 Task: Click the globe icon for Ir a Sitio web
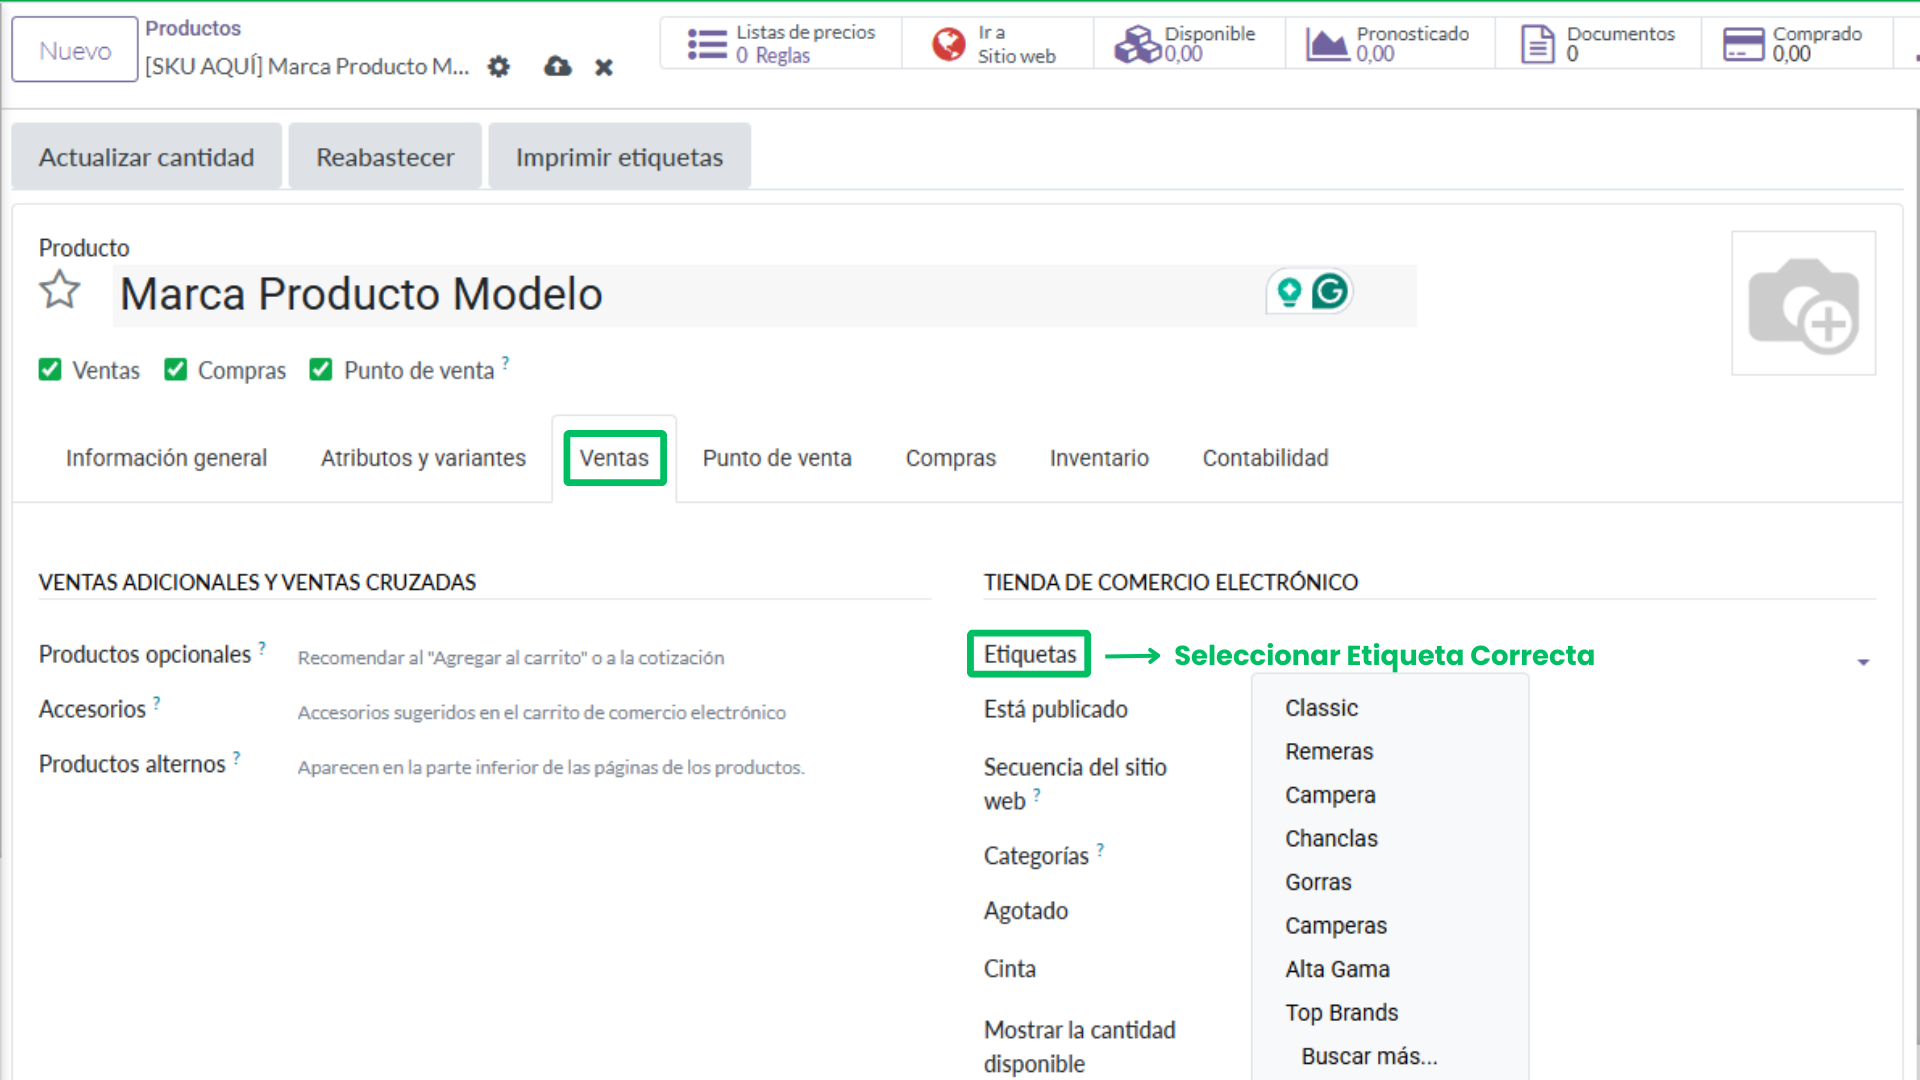947,43
